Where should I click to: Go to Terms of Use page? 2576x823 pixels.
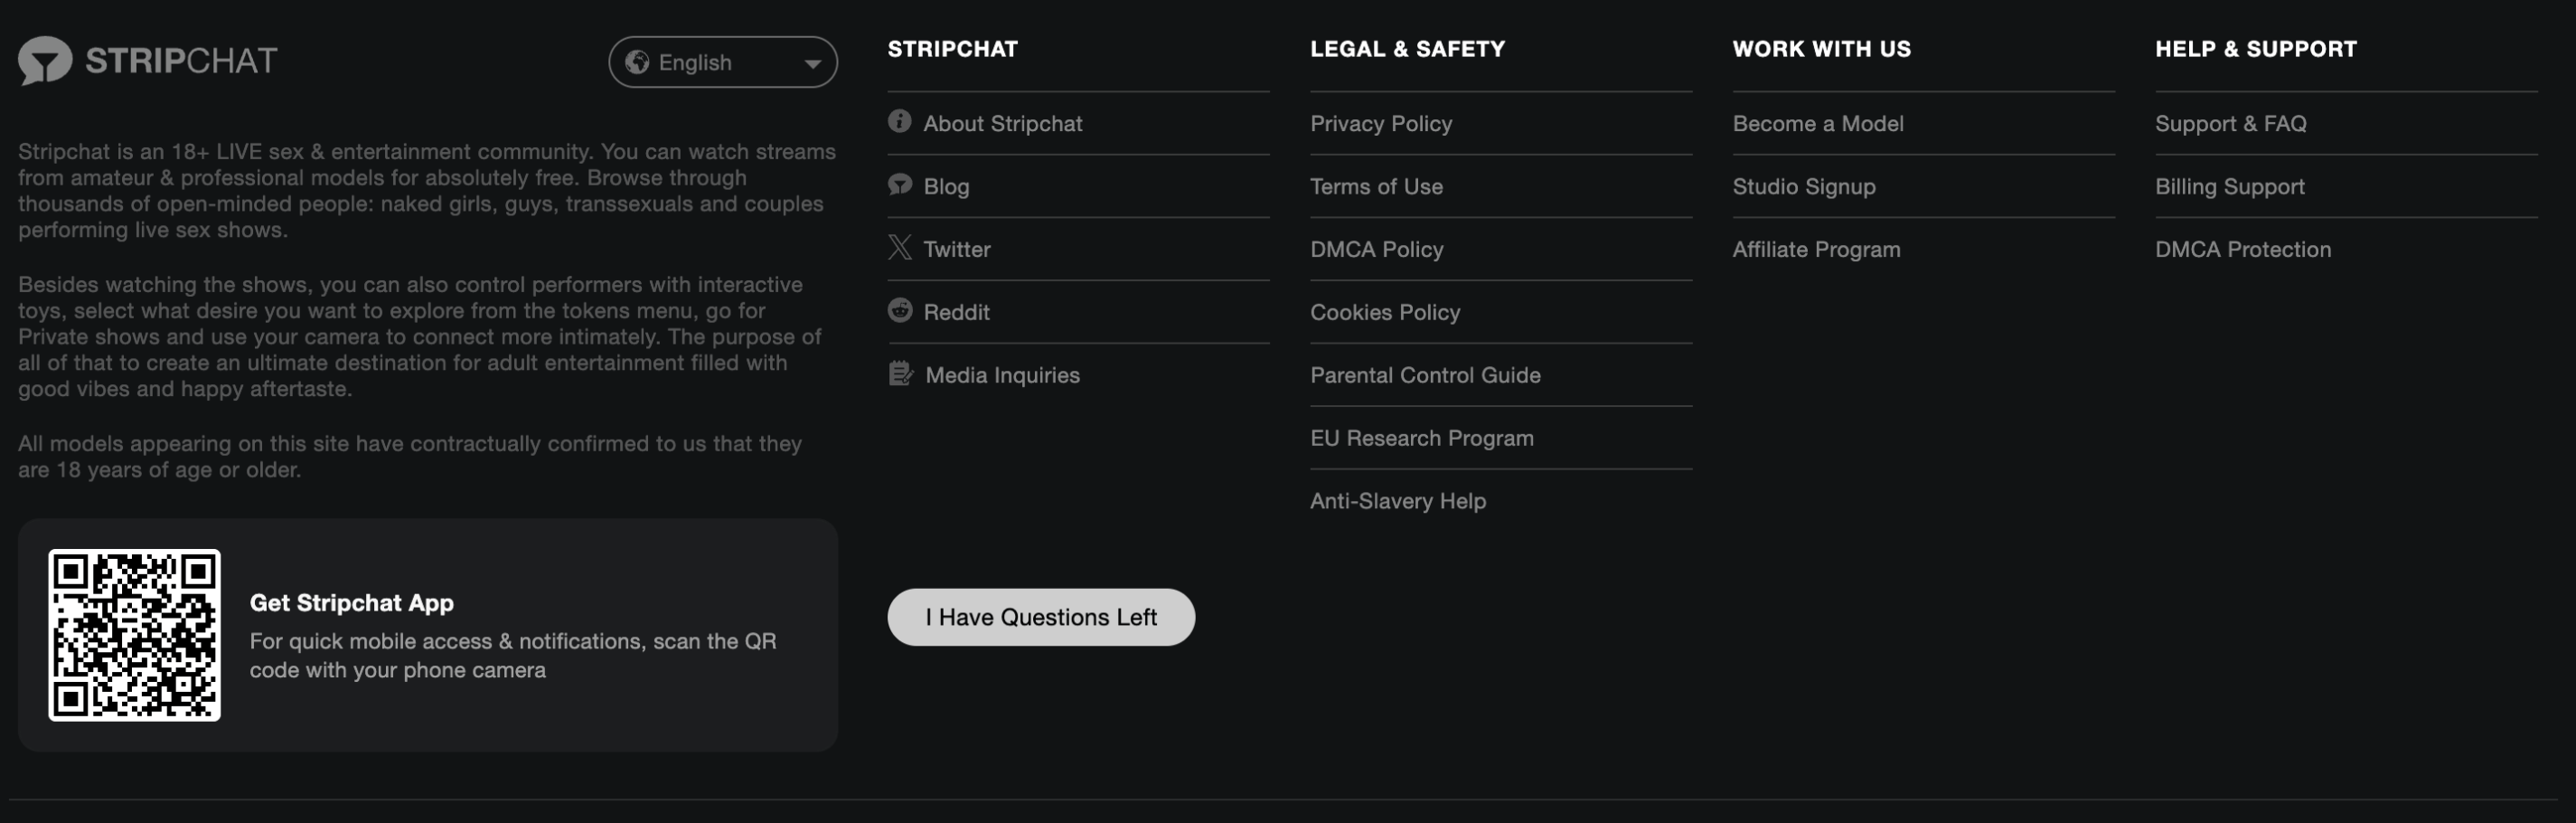coord(1376,187)
